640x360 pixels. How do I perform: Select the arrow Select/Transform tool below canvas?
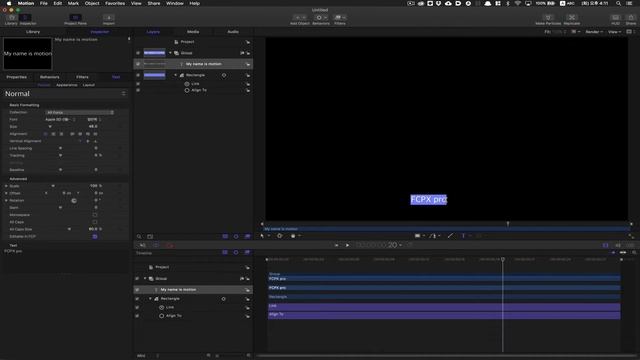tap(262, 236)
